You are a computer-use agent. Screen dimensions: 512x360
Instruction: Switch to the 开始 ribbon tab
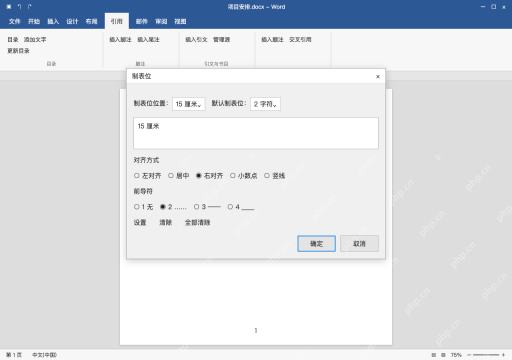(34, 21)
